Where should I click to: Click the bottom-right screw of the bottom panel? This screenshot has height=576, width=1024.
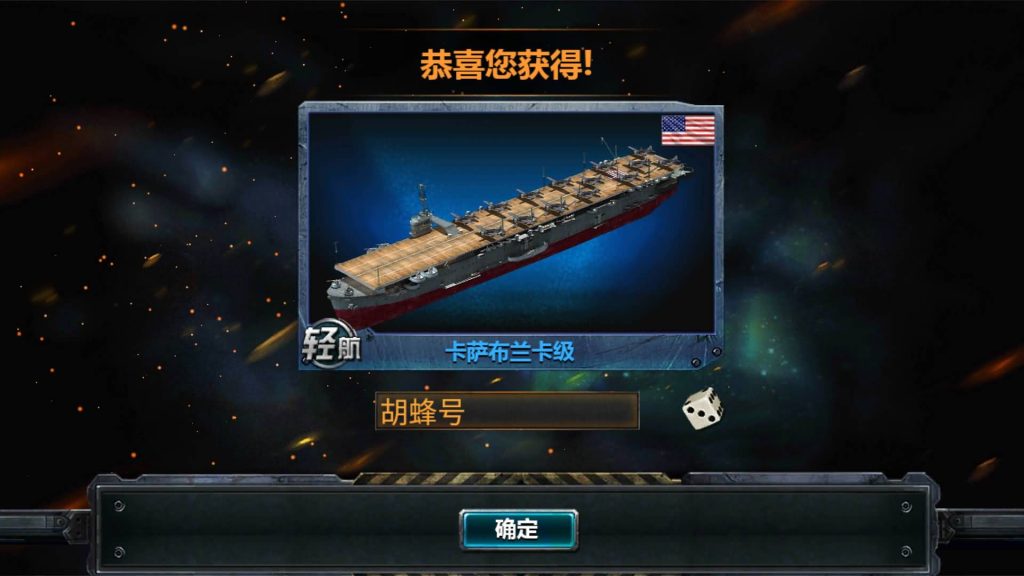(906, 552)
